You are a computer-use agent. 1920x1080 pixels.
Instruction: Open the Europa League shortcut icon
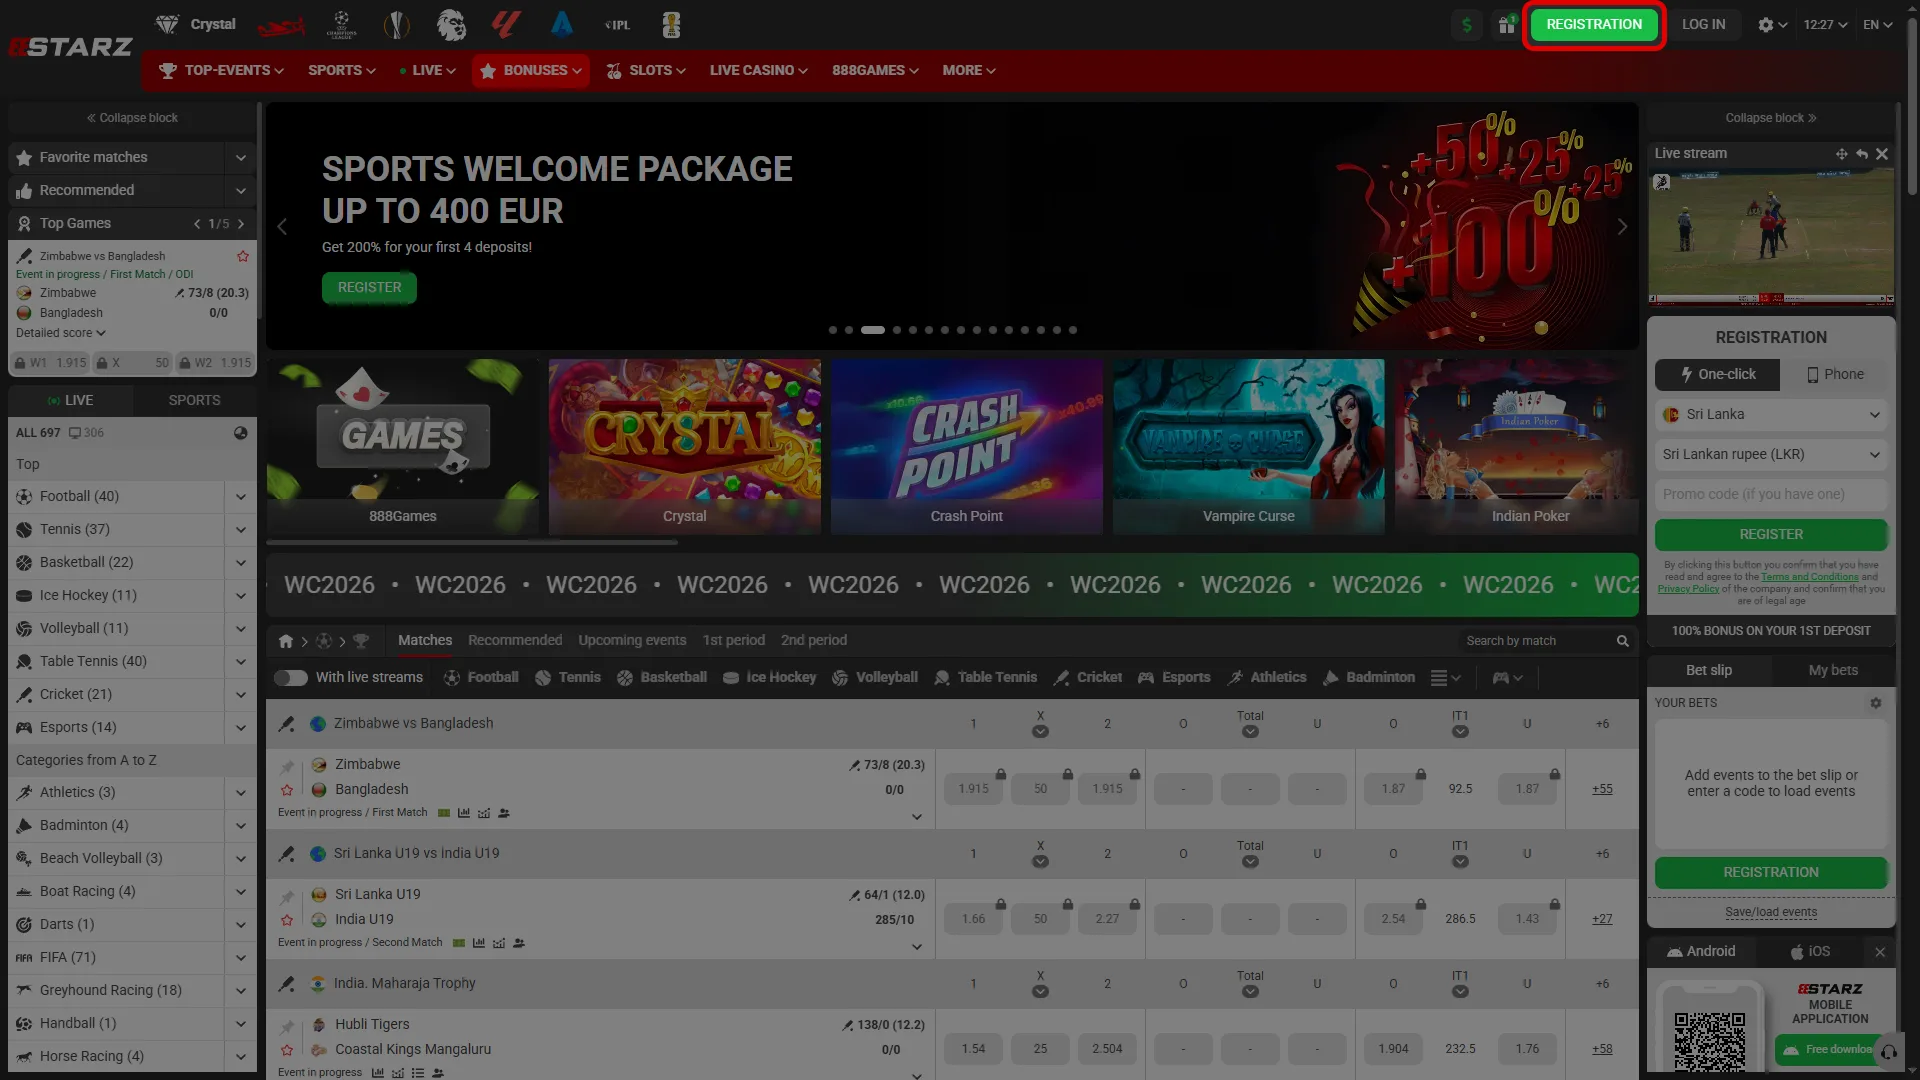[x=397, y=25]
